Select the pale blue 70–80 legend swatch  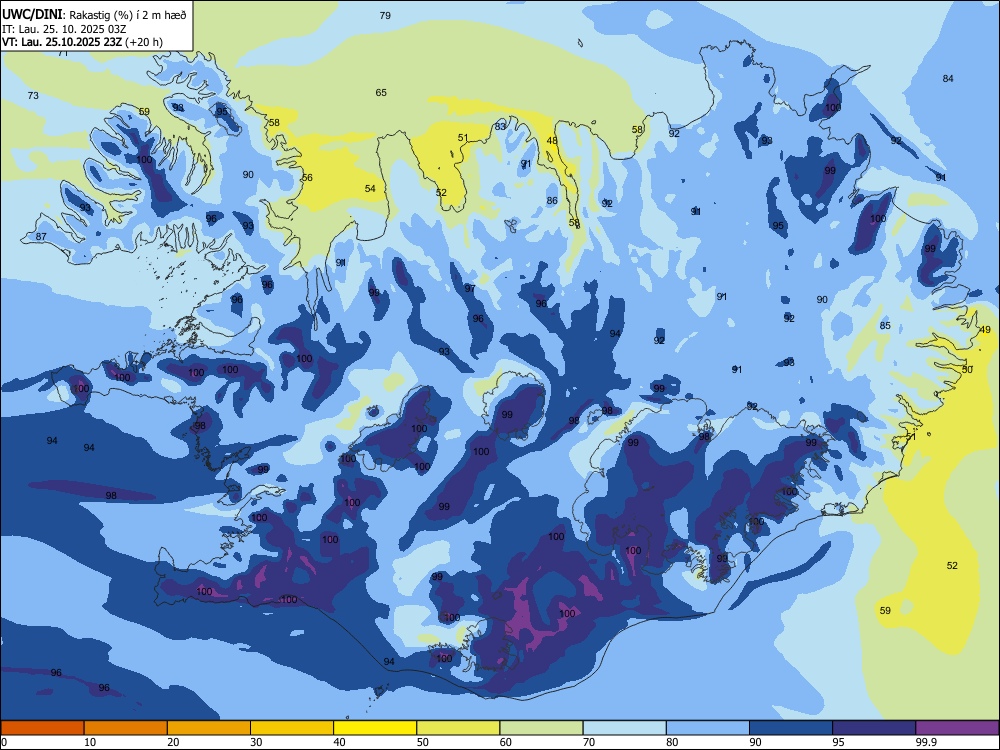[x=625, y=728]
